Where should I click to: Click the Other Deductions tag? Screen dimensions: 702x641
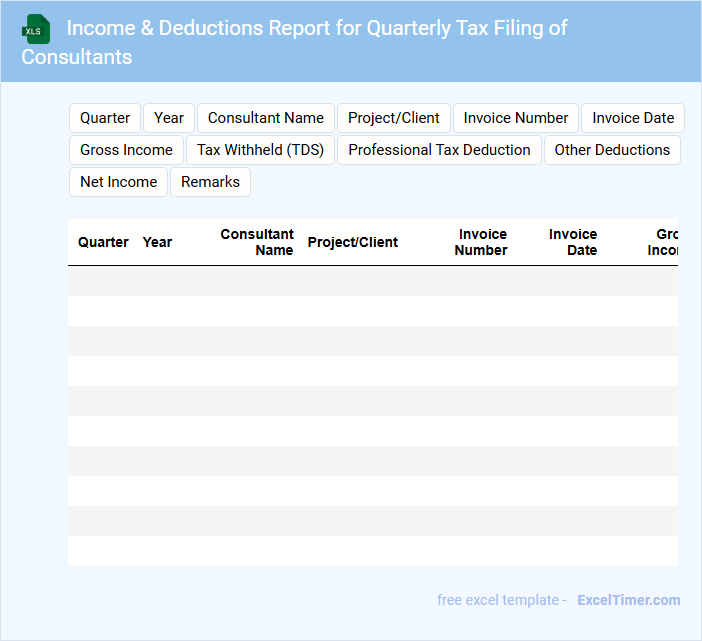(x=612, y=150)
